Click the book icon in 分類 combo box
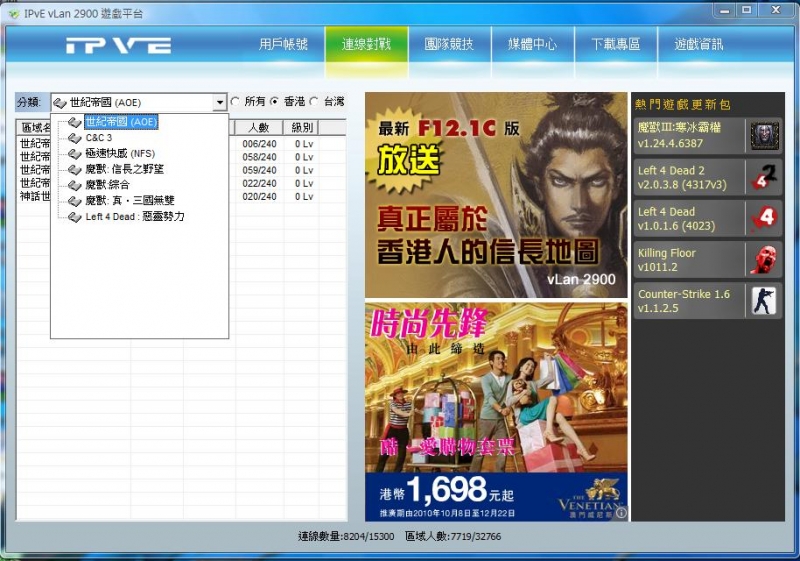Viewport: 800px width, 561px height. click(x=60, y=103)
